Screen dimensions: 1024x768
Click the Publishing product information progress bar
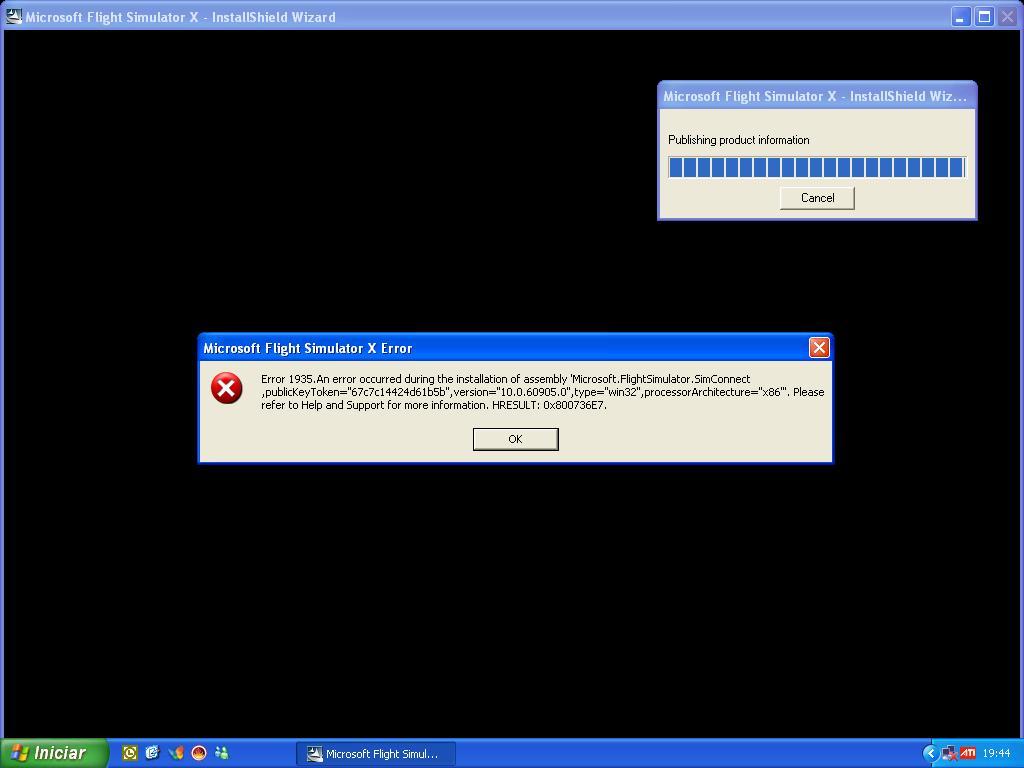tap(816, 167)
